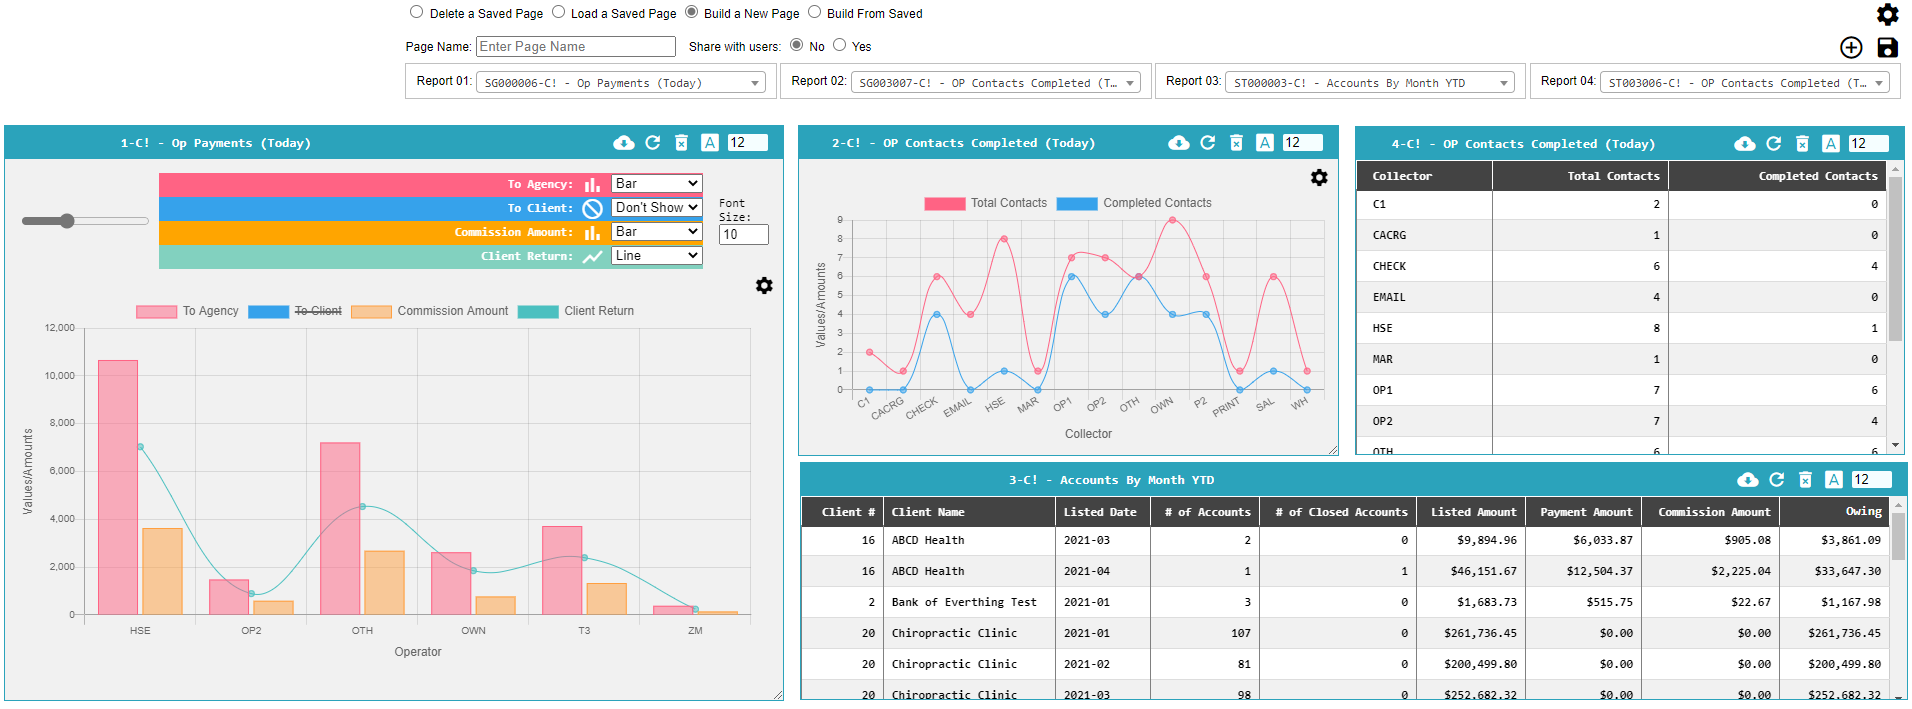Toggle the struck-through To Client legend series
The height and width of the screenshot is (709, 1912).
295,311
